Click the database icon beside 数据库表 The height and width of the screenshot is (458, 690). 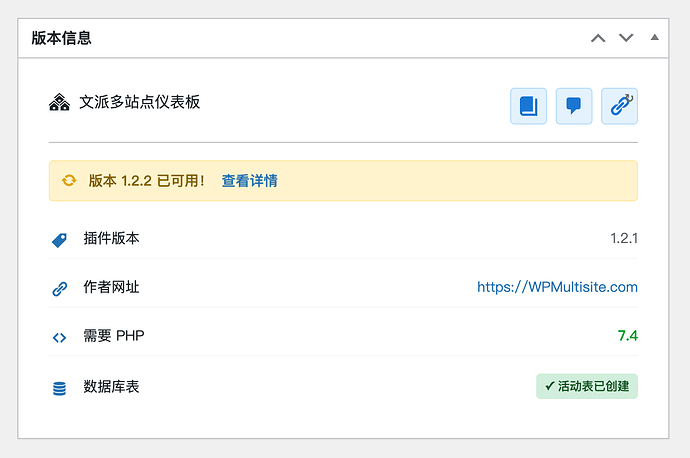pyautogui.click(x=59, y=387)
